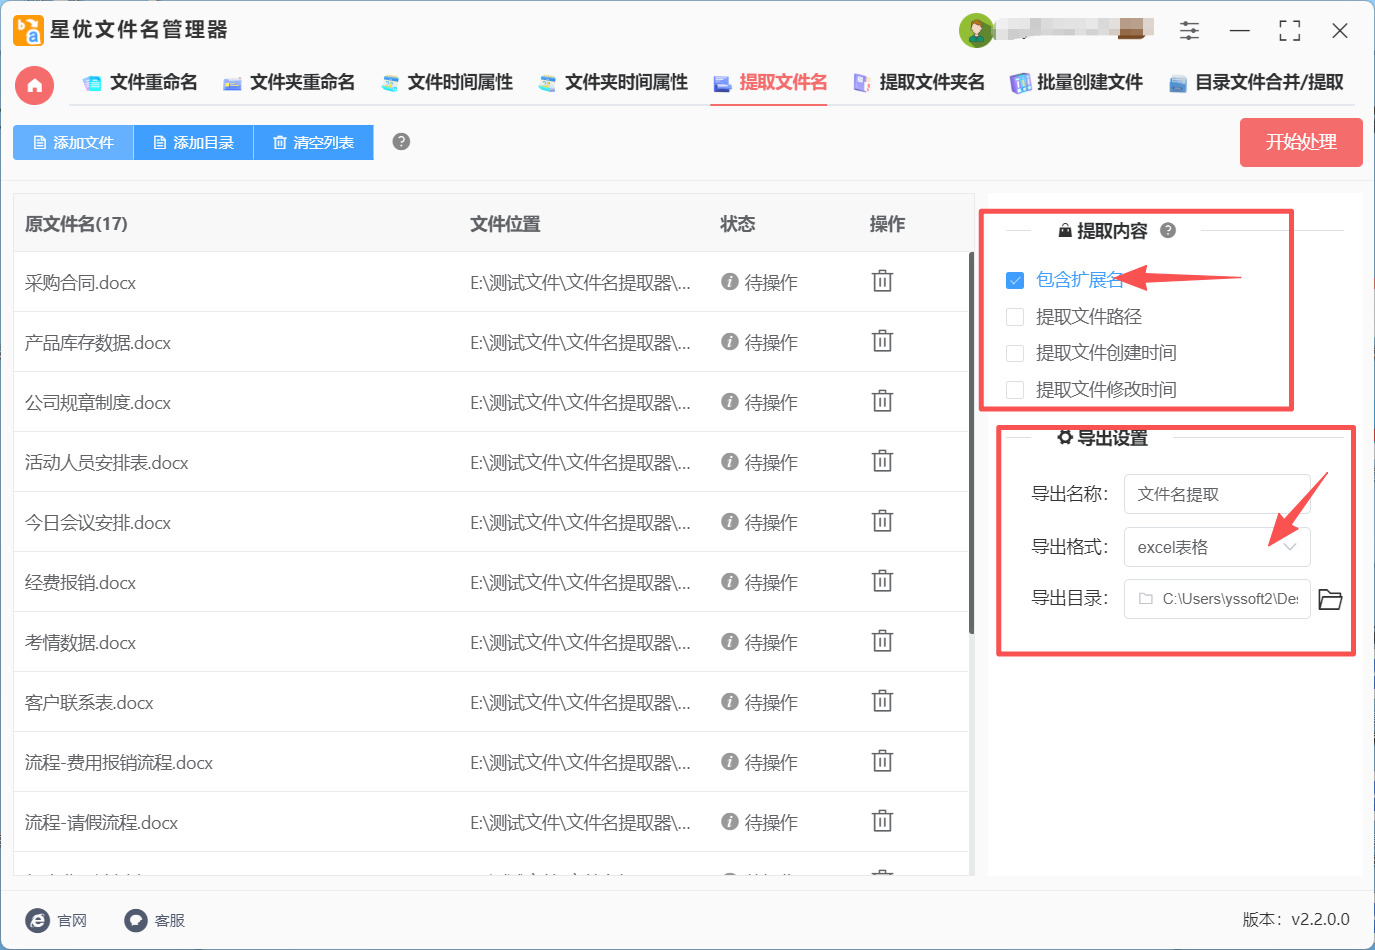Select the file name 考情数据.docx
Image resolution: width=1375 pixels, height=950 pixels.
point(80,643)
